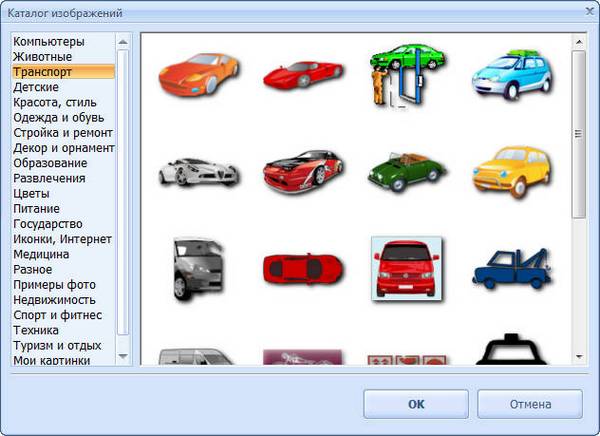
Task: Click the Отмена button
Action: tap(529, 404)
